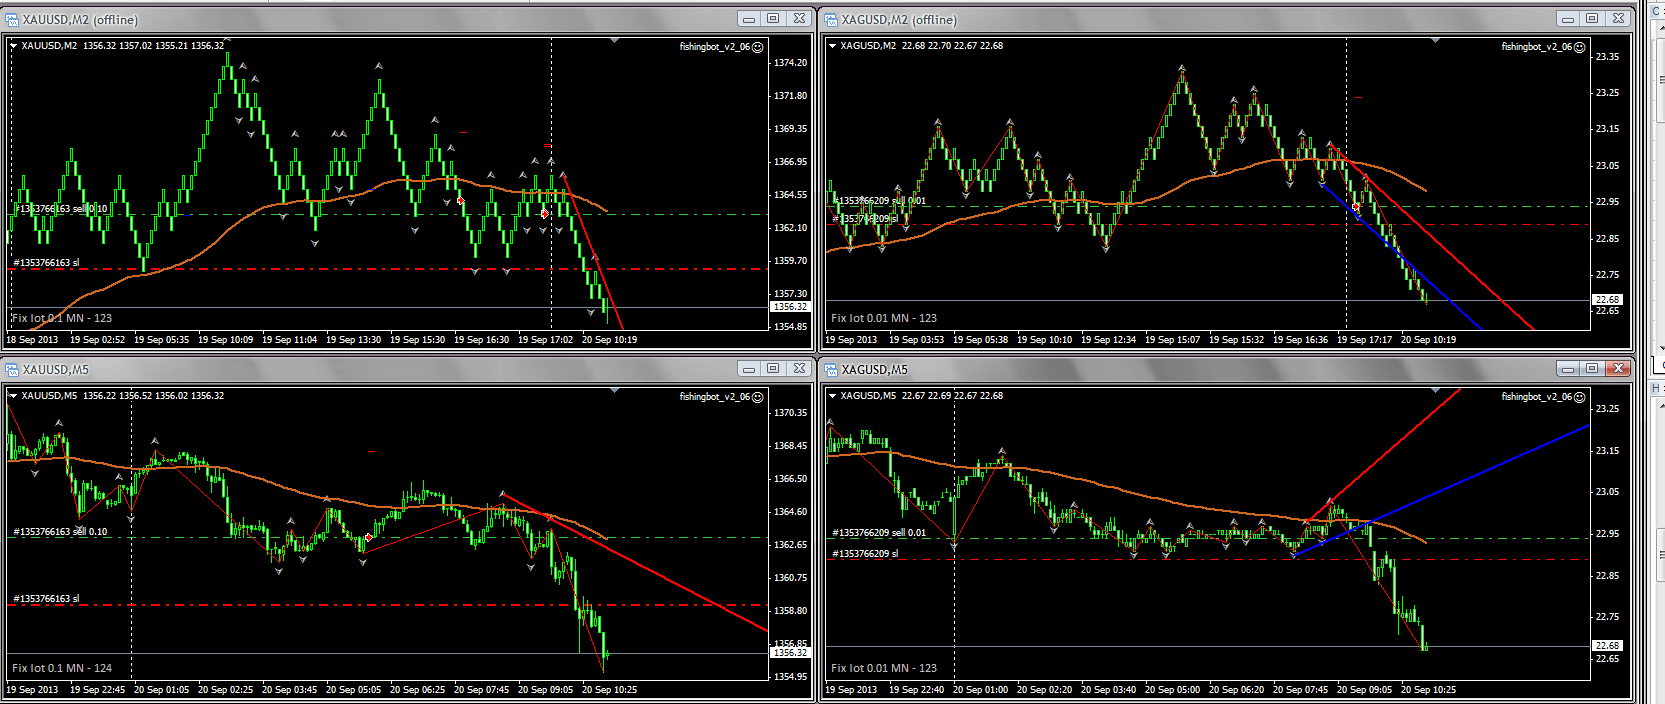1665x704 pixels.
Task: Maximize the XAGUSD,M5 chart window
Action: (1592, 368)
